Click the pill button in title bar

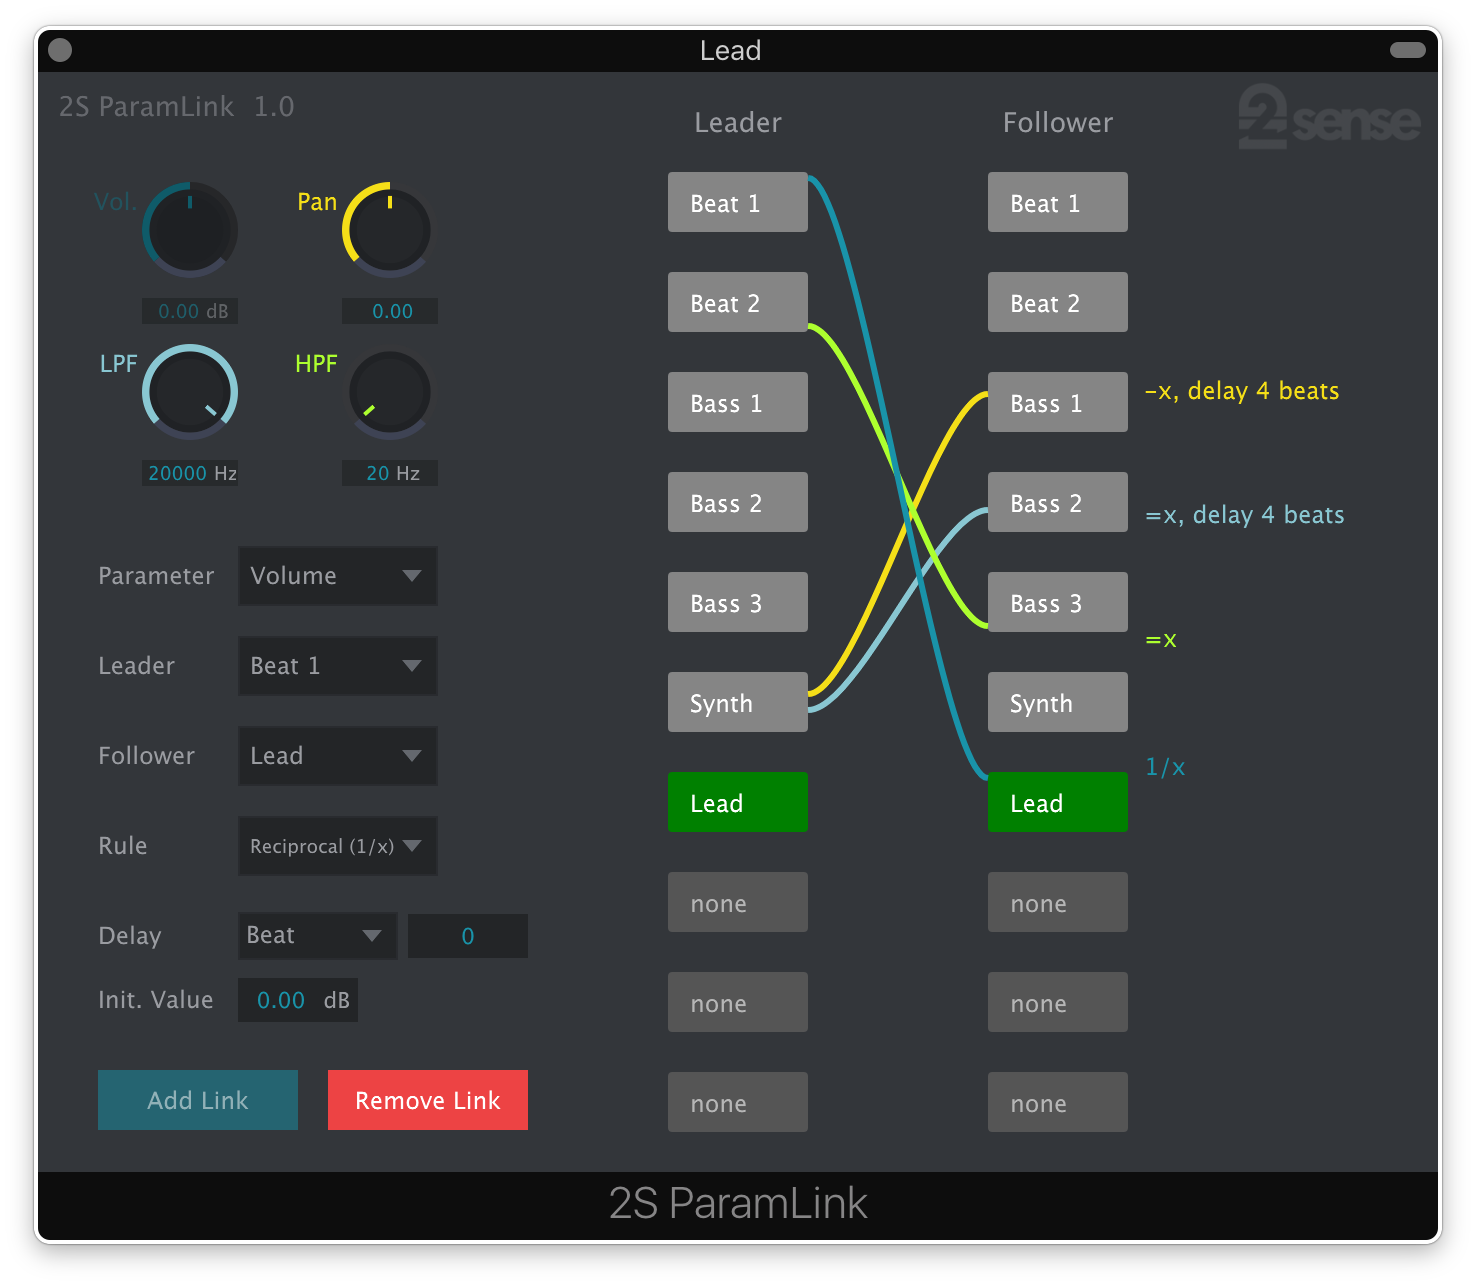pos(1408,50)
